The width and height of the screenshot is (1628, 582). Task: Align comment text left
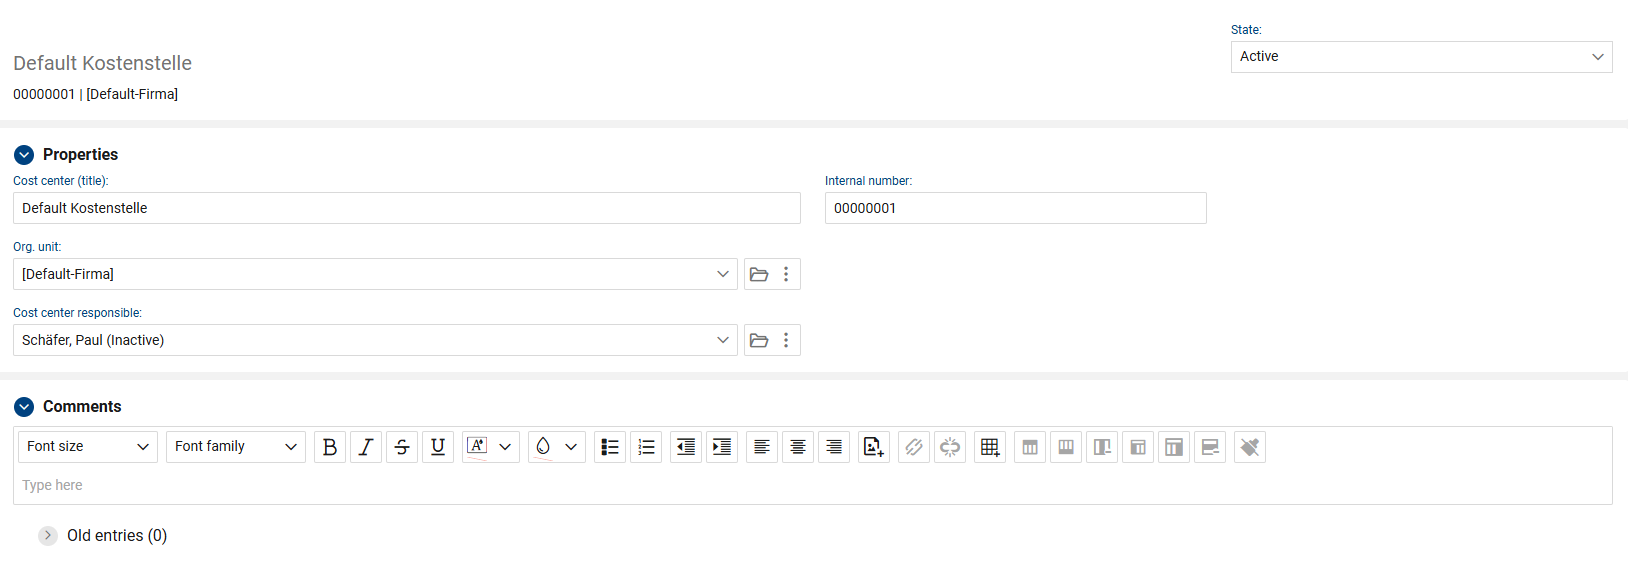click(762, 447)
